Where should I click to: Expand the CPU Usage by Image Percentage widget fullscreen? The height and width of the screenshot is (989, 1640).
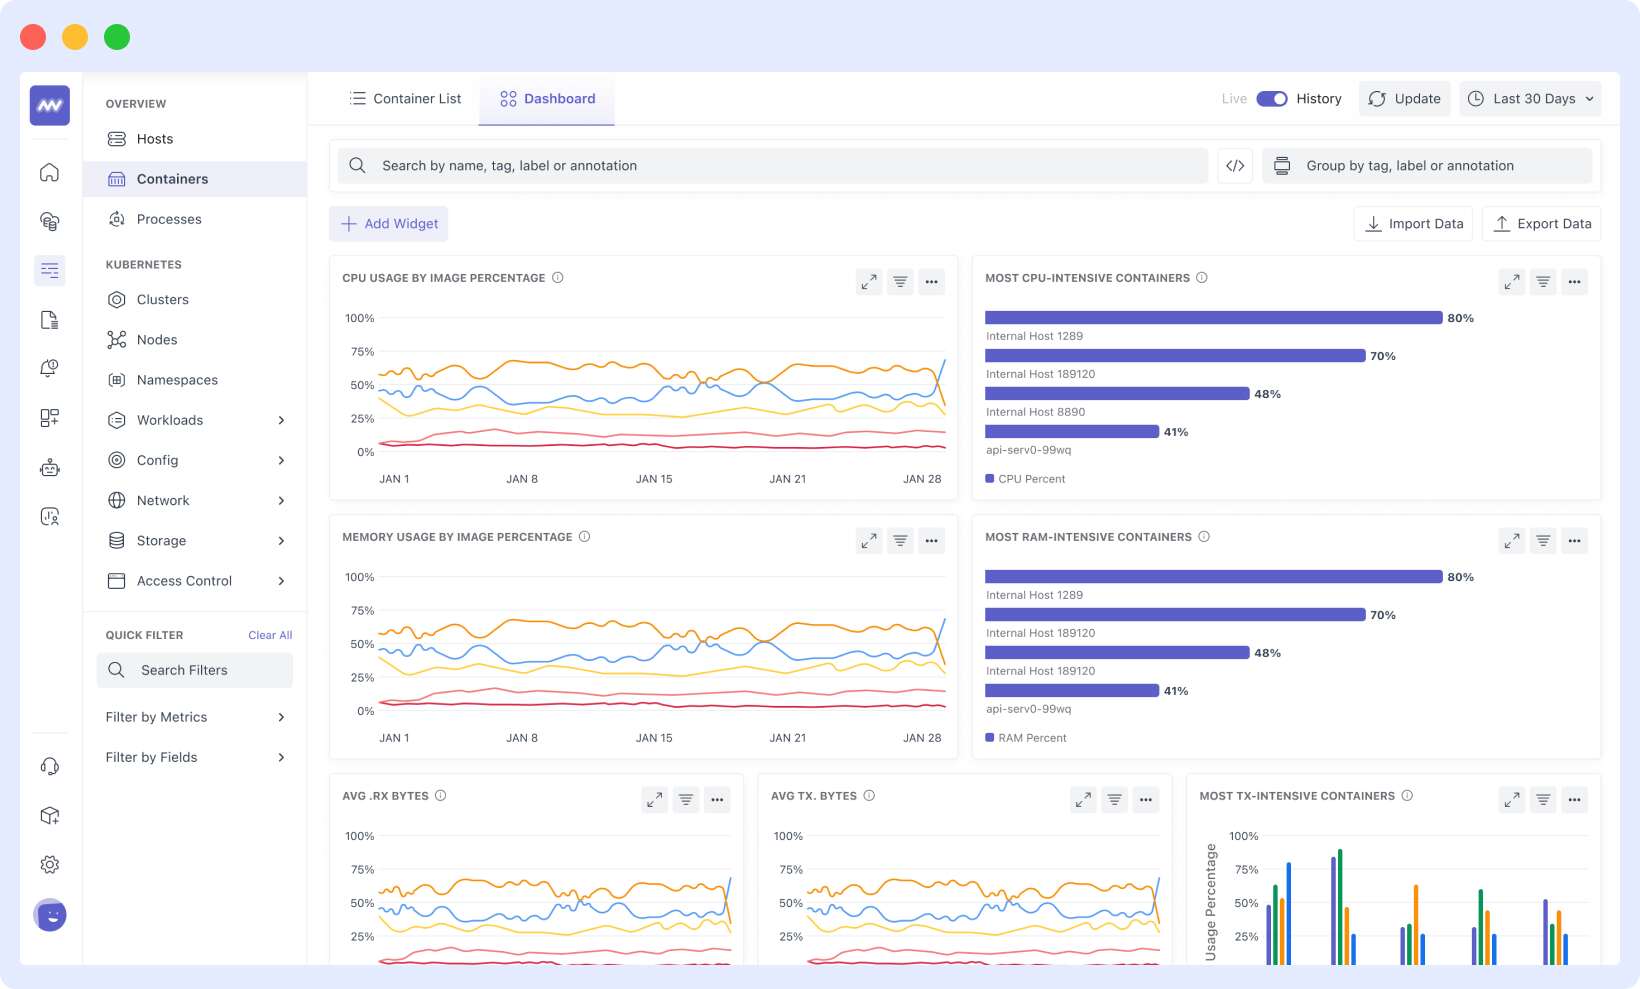click(868, 281)
